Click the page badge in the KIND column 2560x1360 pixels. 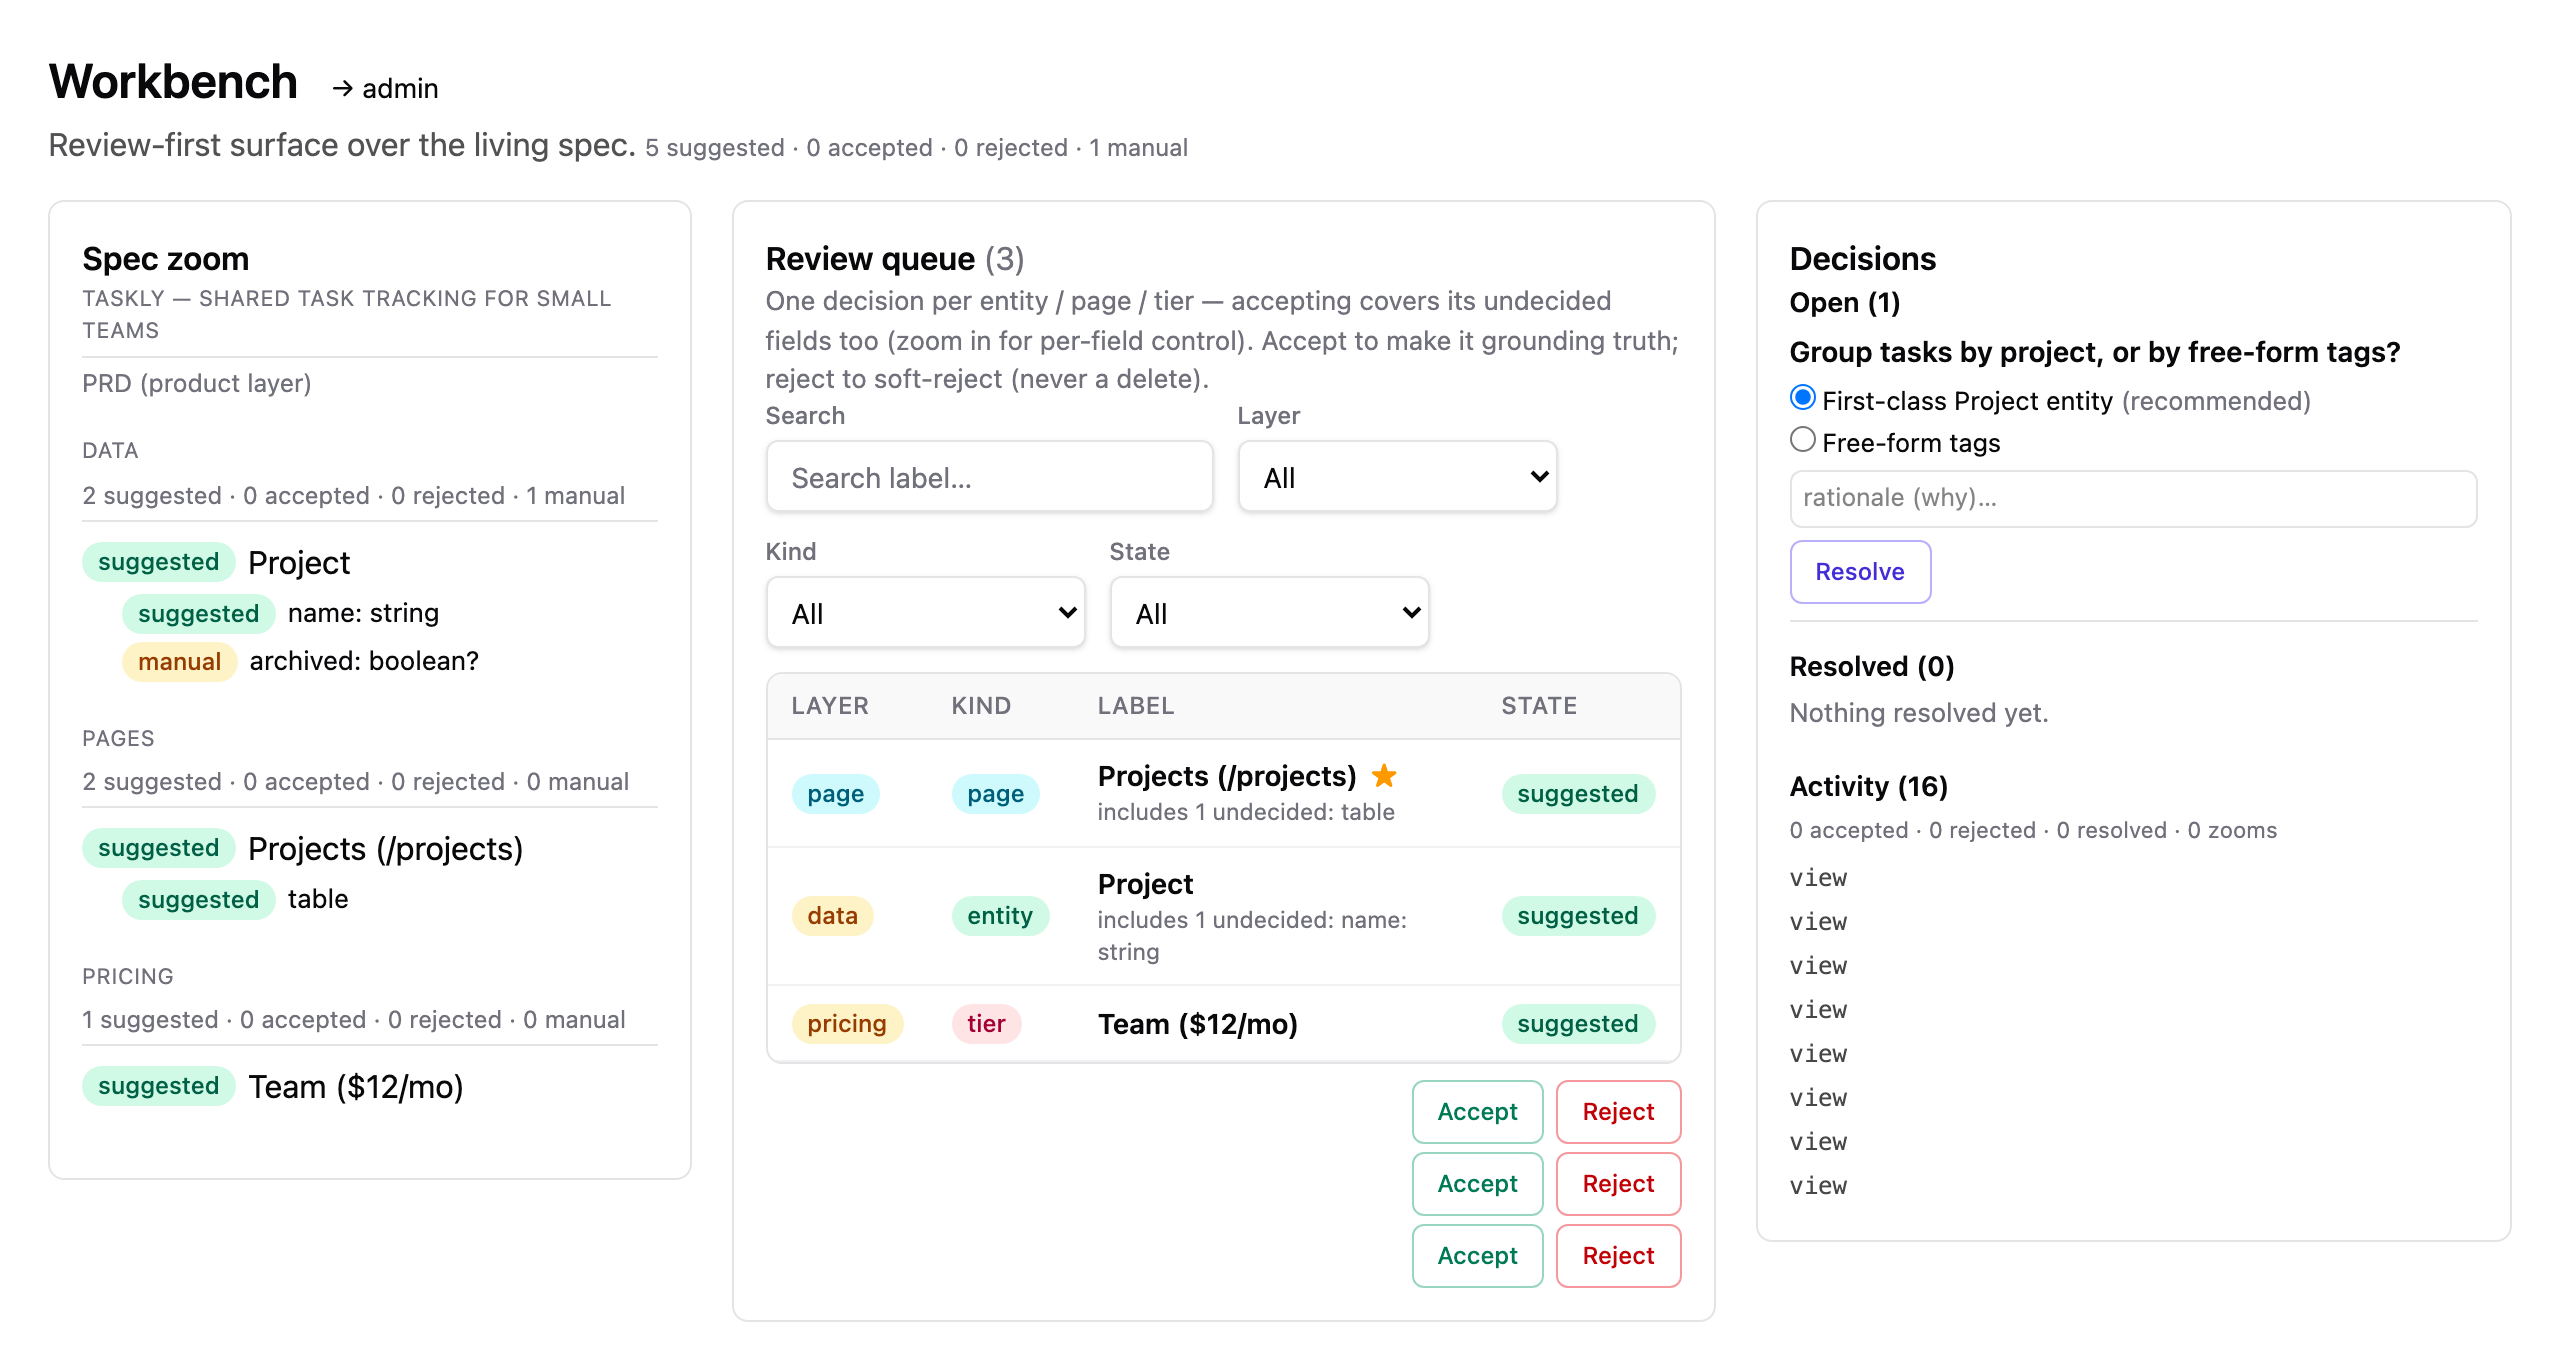(995, 794)
